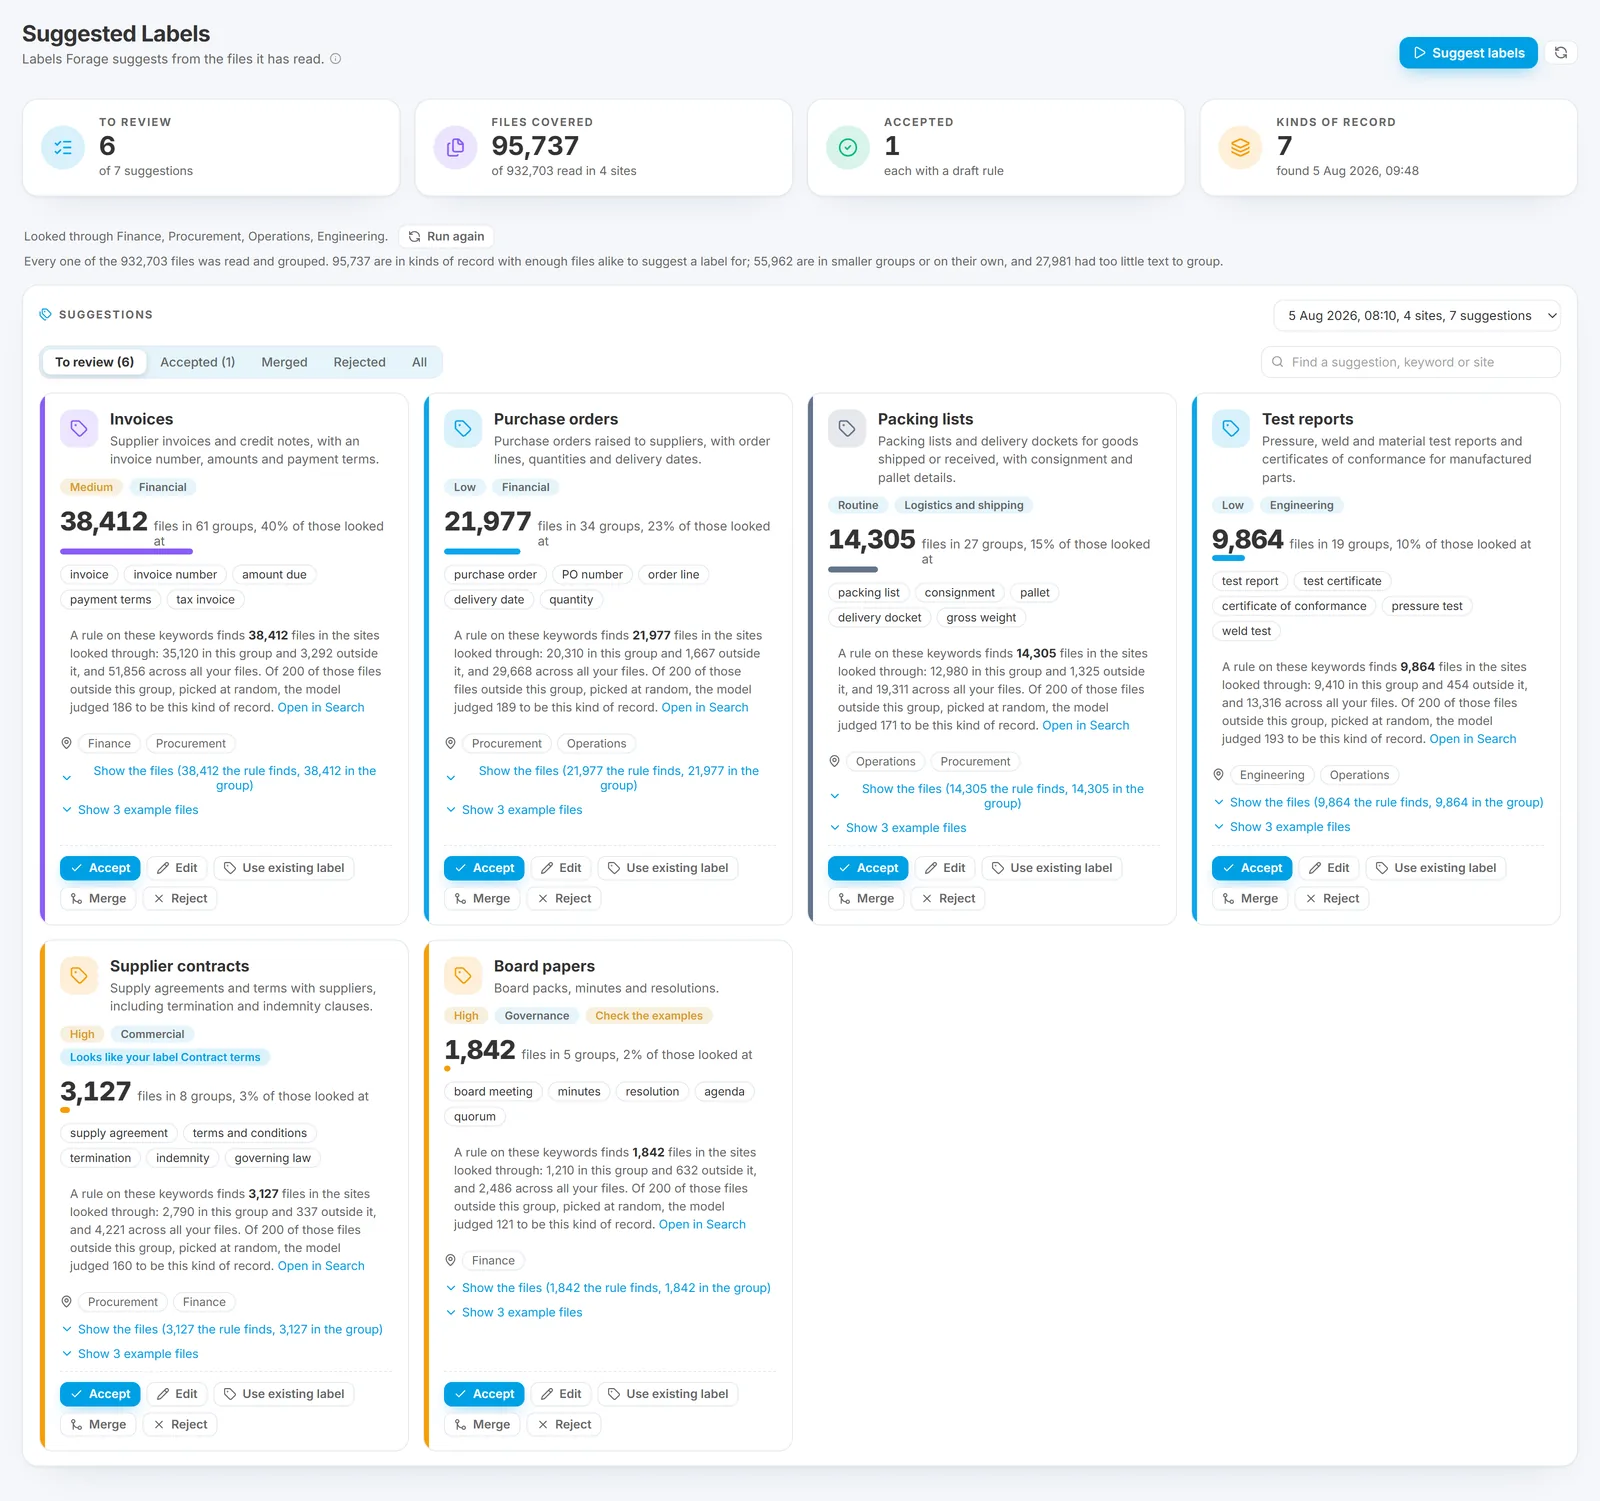This screenshot has height=1501, width=1600.
Task: Open in Search link for Test reports
Action: coord(1472,739)
